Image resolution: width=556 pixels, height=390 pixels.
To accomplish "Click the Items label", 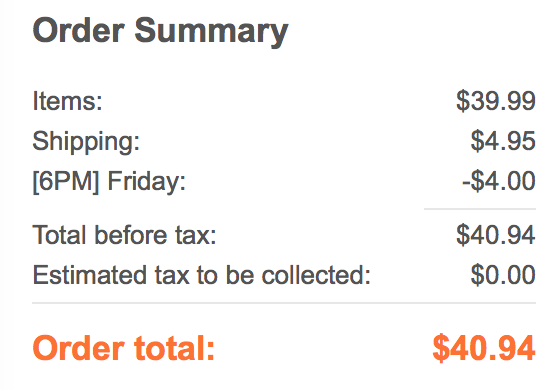I will (x=67, y=101).
